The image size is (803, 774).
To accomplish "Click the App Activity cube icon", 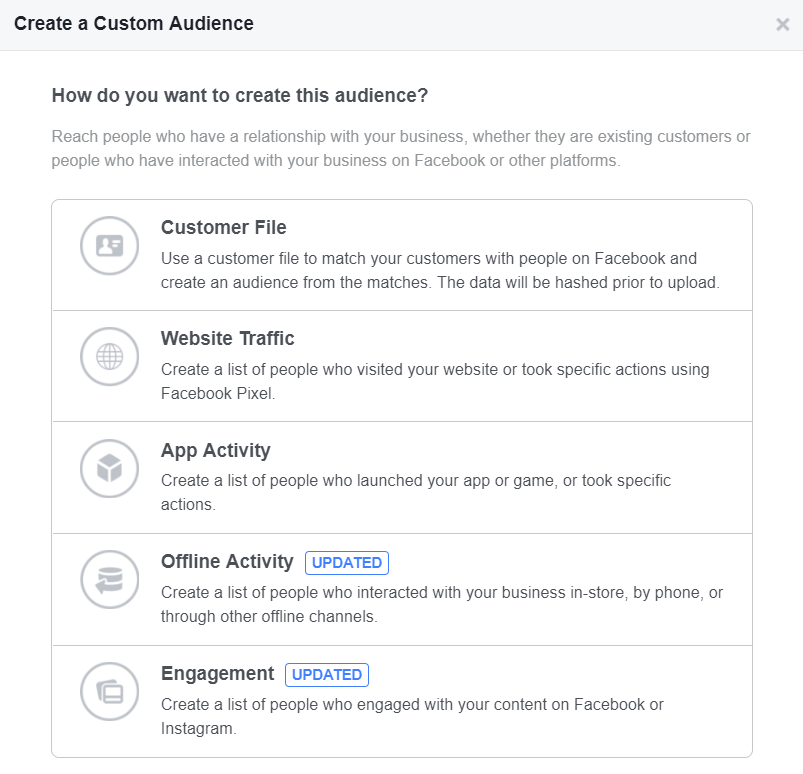I will 109,468.
